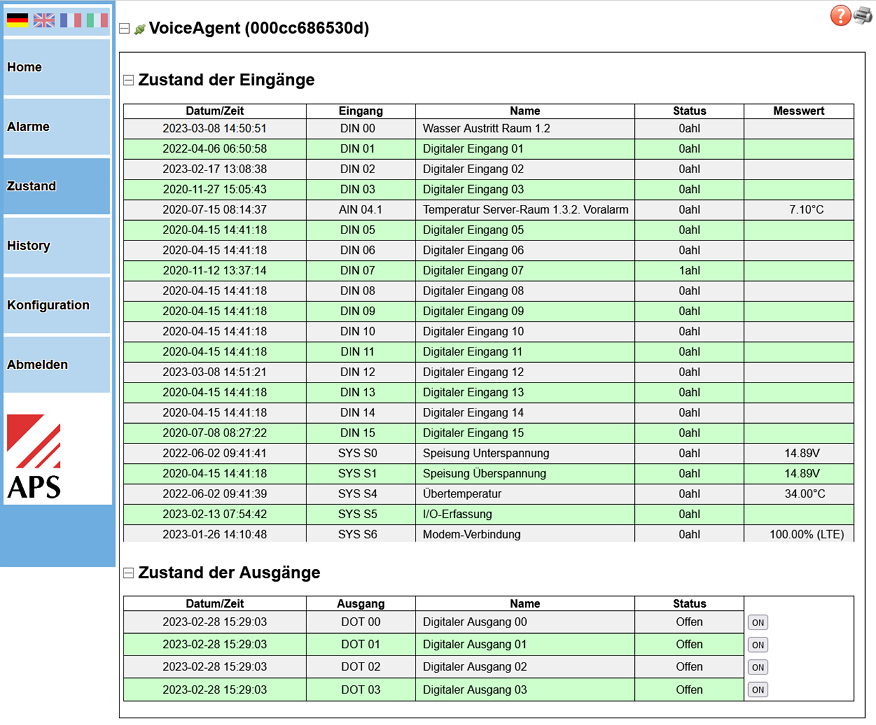Select the 'DOT 01' output cell
Screen dimensions: 876x725
(361, 645)
